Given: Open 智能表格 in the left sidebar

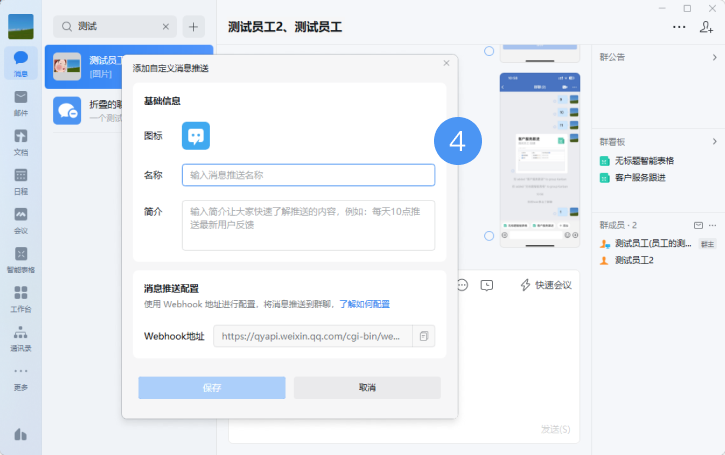Looking at the screenshot, I should [x=20, y=258].
